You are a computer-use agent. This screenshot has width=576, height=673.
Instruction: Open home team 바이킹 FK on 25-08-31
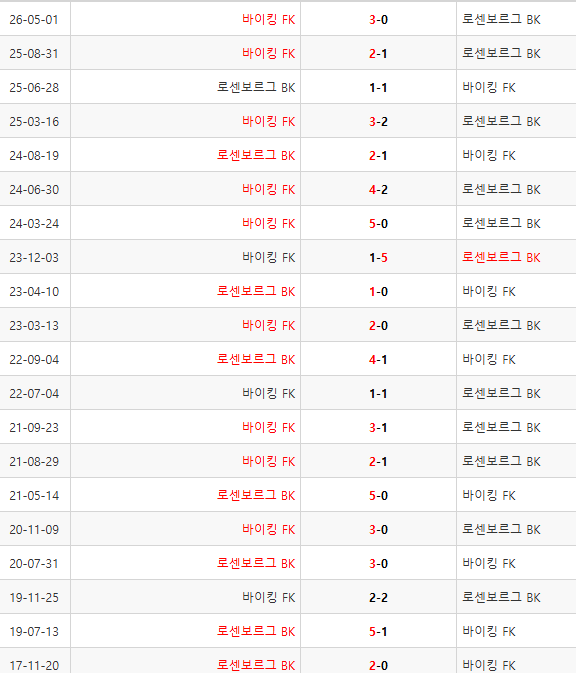click(269, 54)
